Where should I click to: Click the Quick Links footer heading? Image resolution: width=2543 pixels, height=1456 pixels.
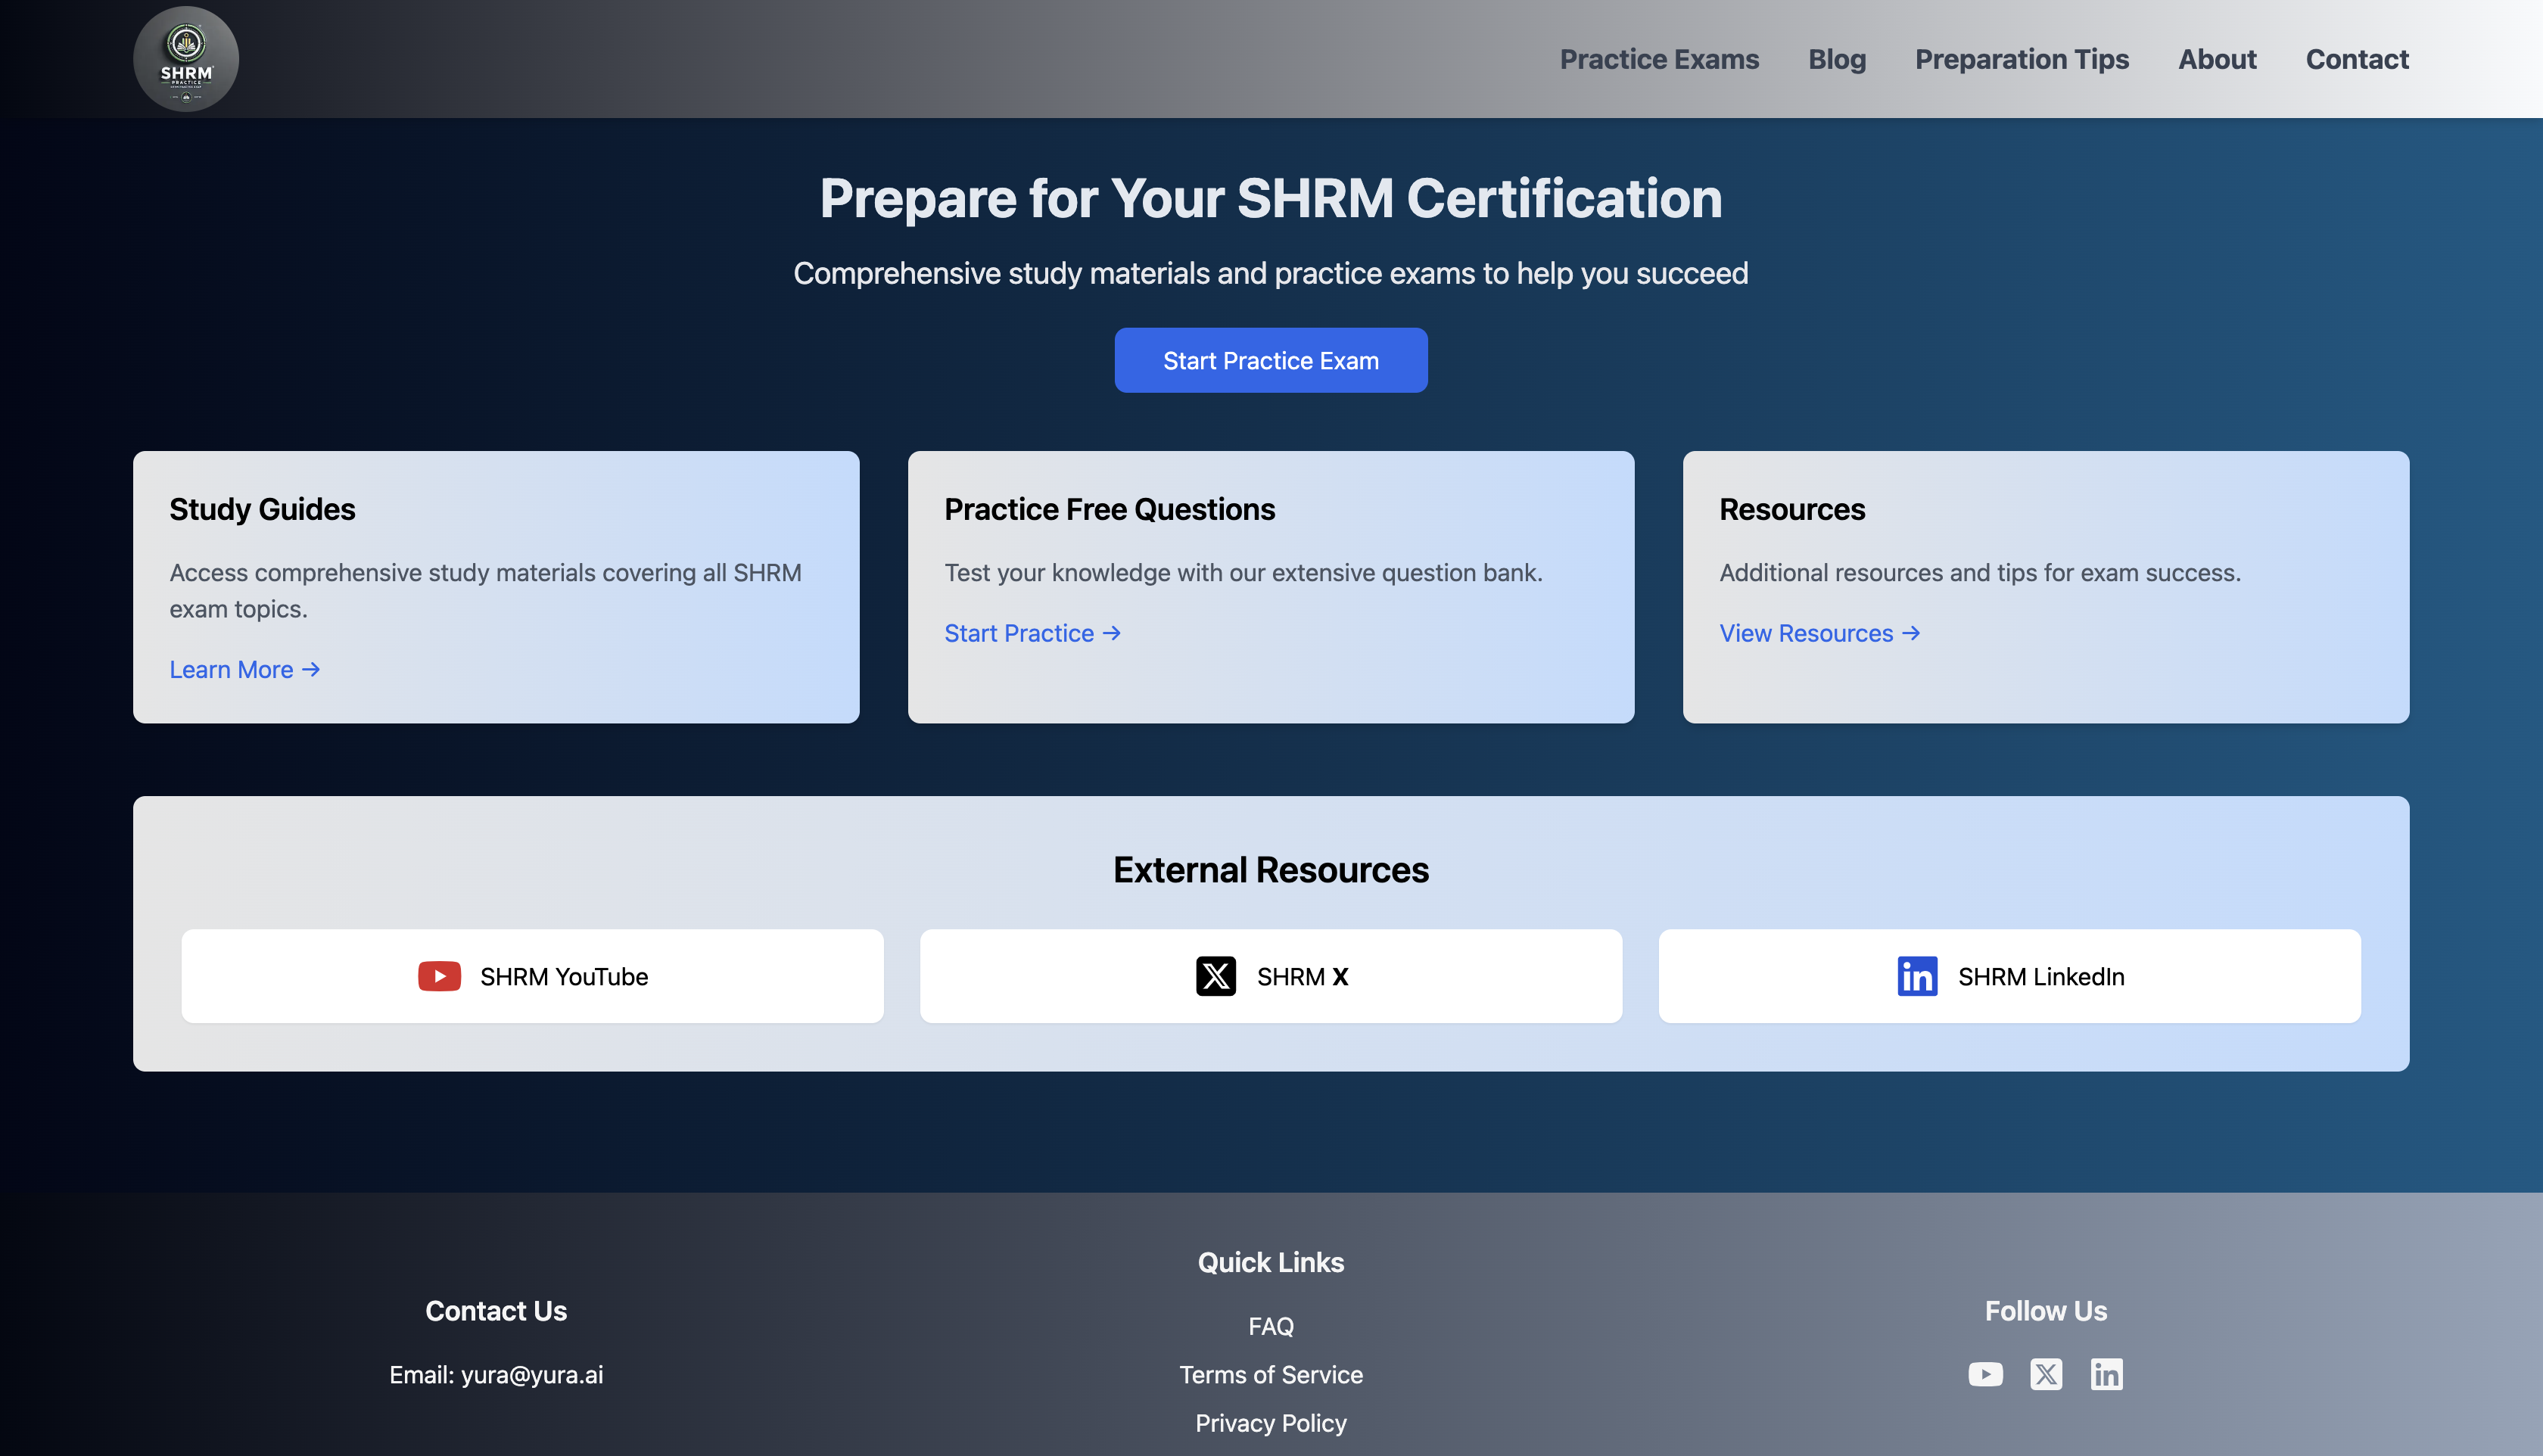point(1271,1262)
